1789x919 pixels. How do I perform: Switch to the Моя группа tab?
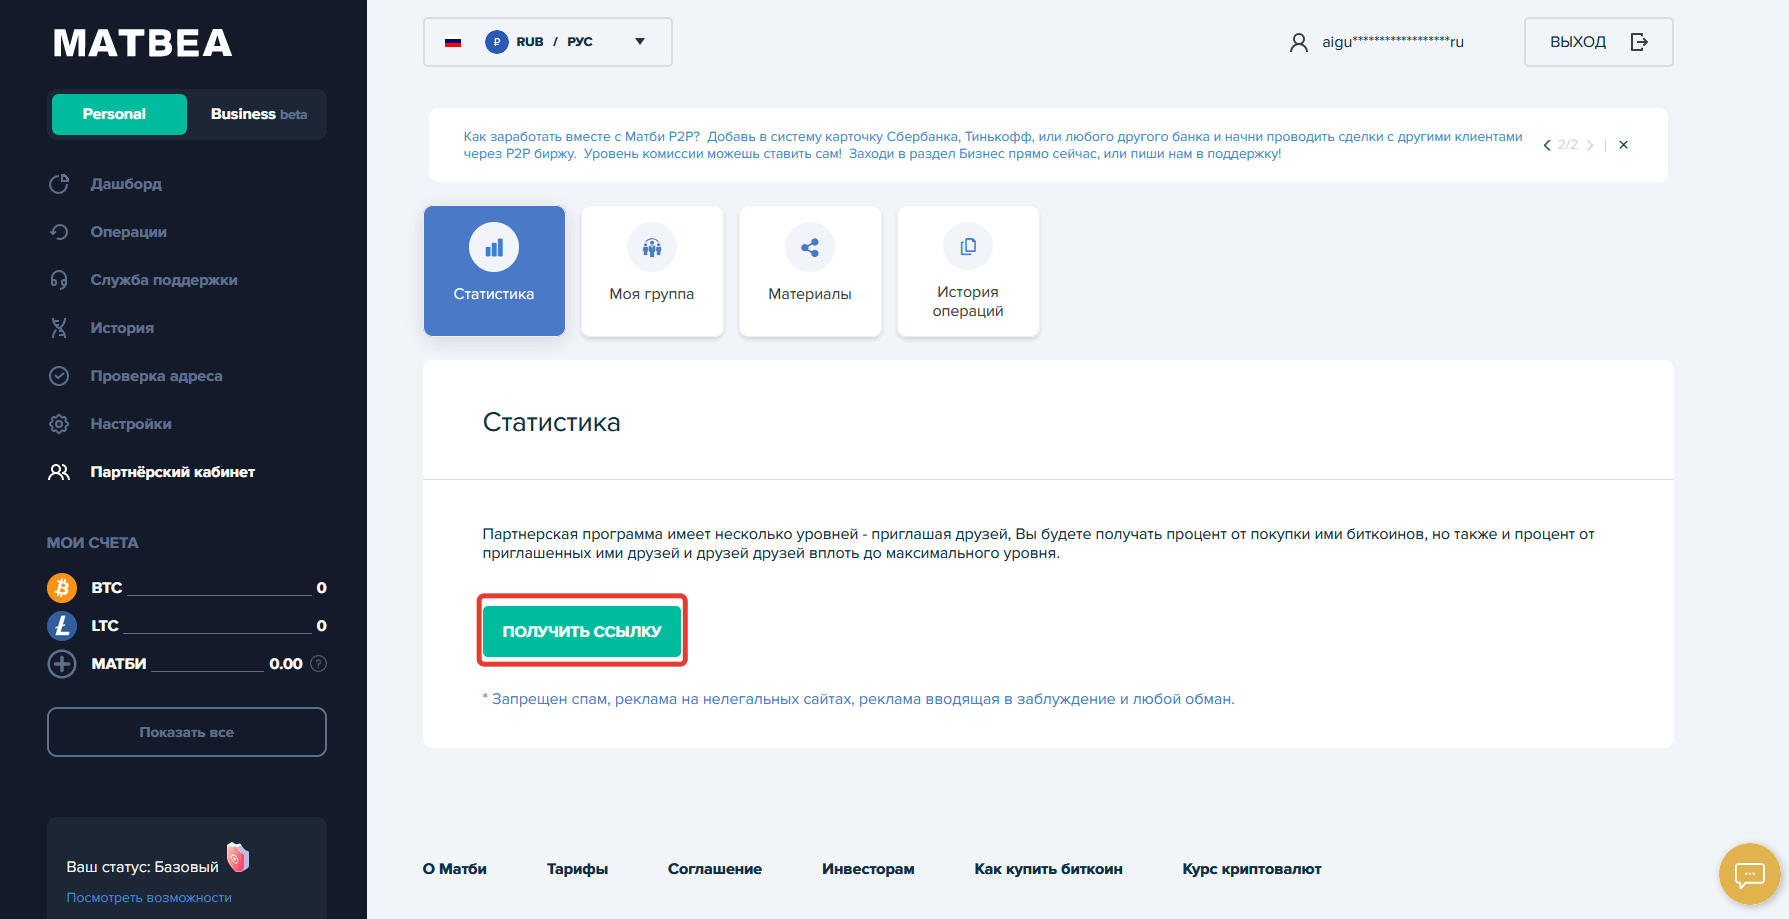pyautogui.click(x=652, y=271)
